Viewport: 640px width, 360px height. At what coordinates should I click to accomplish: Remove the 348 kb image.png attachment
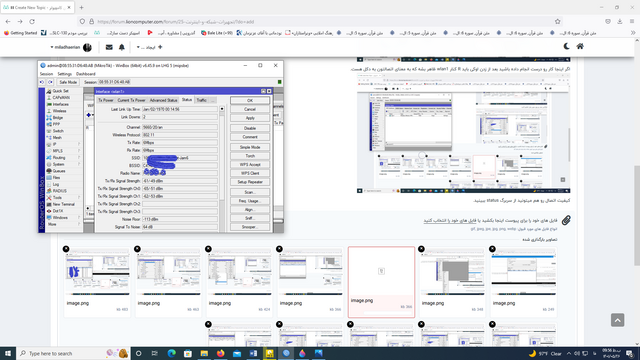click(x=421, y=249)
